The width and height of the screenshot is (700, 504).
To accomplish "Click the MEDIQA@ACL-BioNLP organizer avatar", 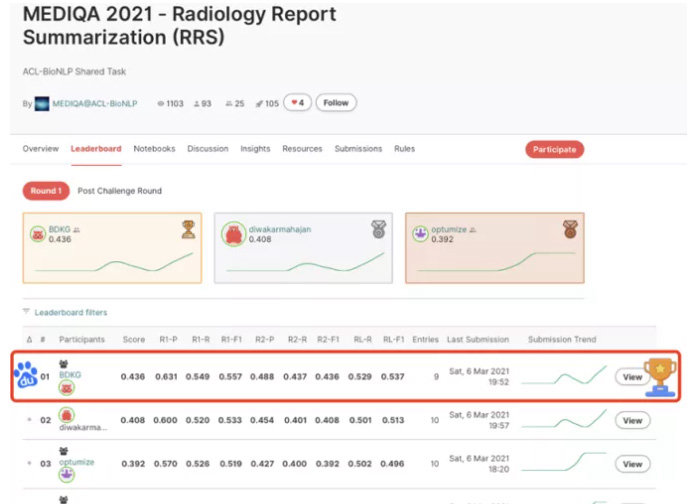I will [x=42, y=104].
